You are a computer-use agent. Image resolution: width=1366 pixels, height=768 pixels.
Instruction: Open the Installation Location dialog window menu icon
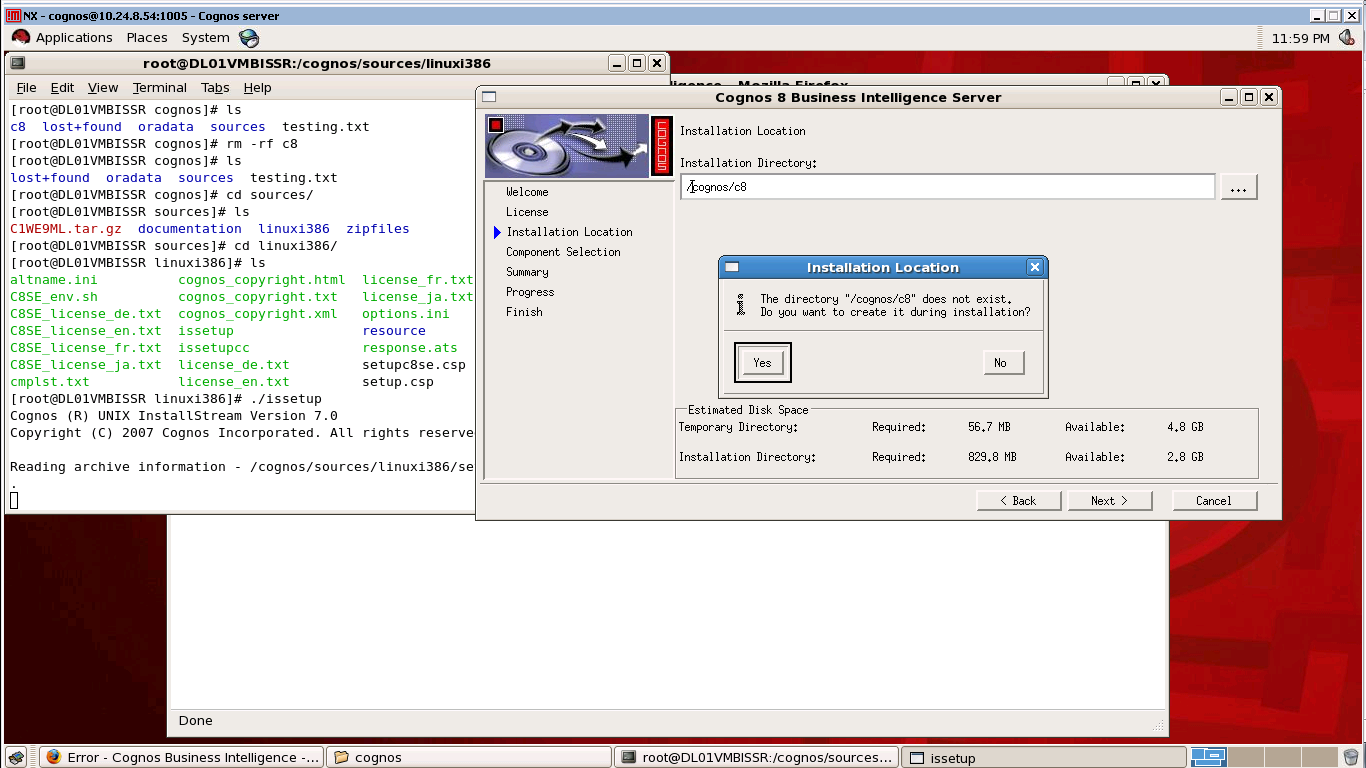pyautogui.click(x=732, y=267)
